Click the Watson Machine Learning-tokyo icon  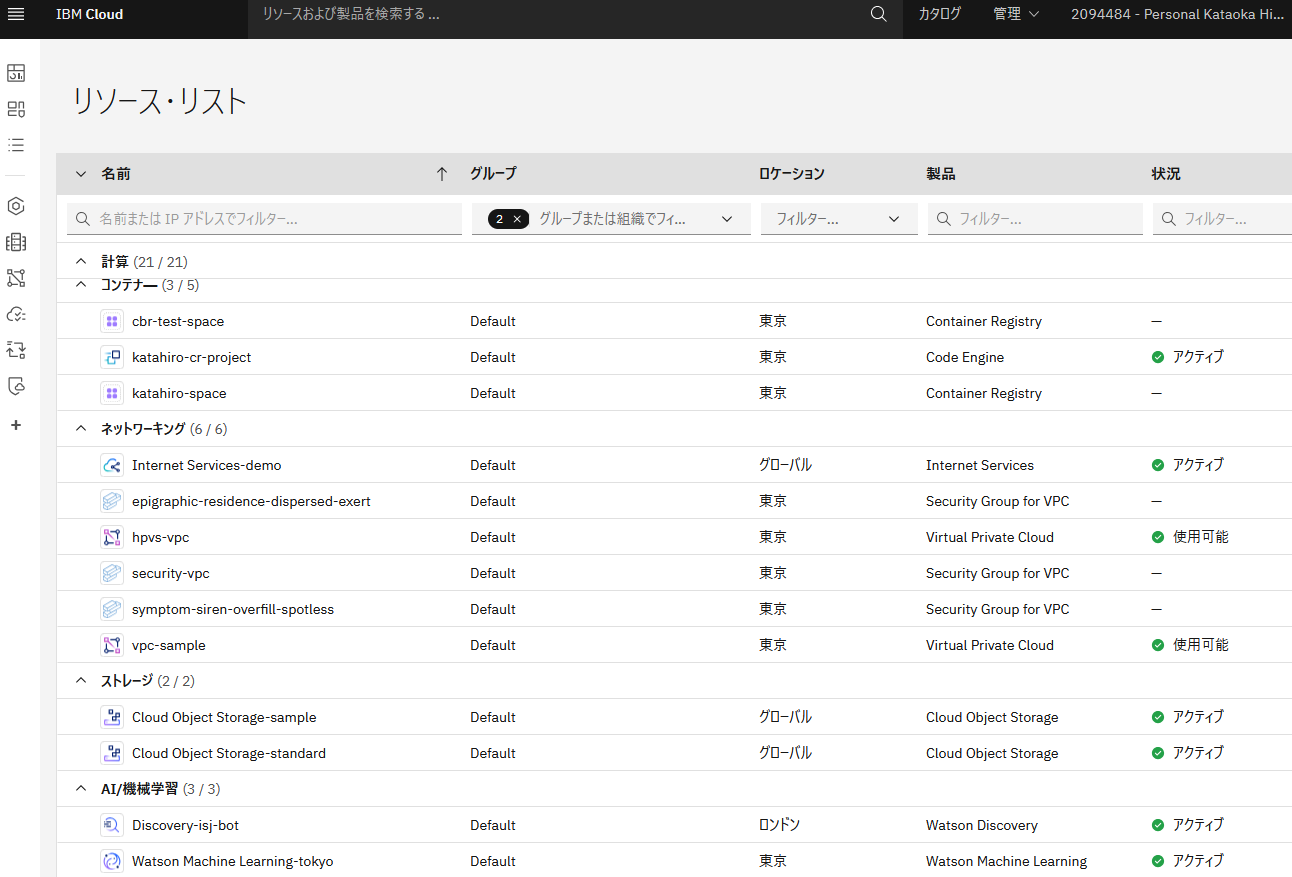point(112,861)
